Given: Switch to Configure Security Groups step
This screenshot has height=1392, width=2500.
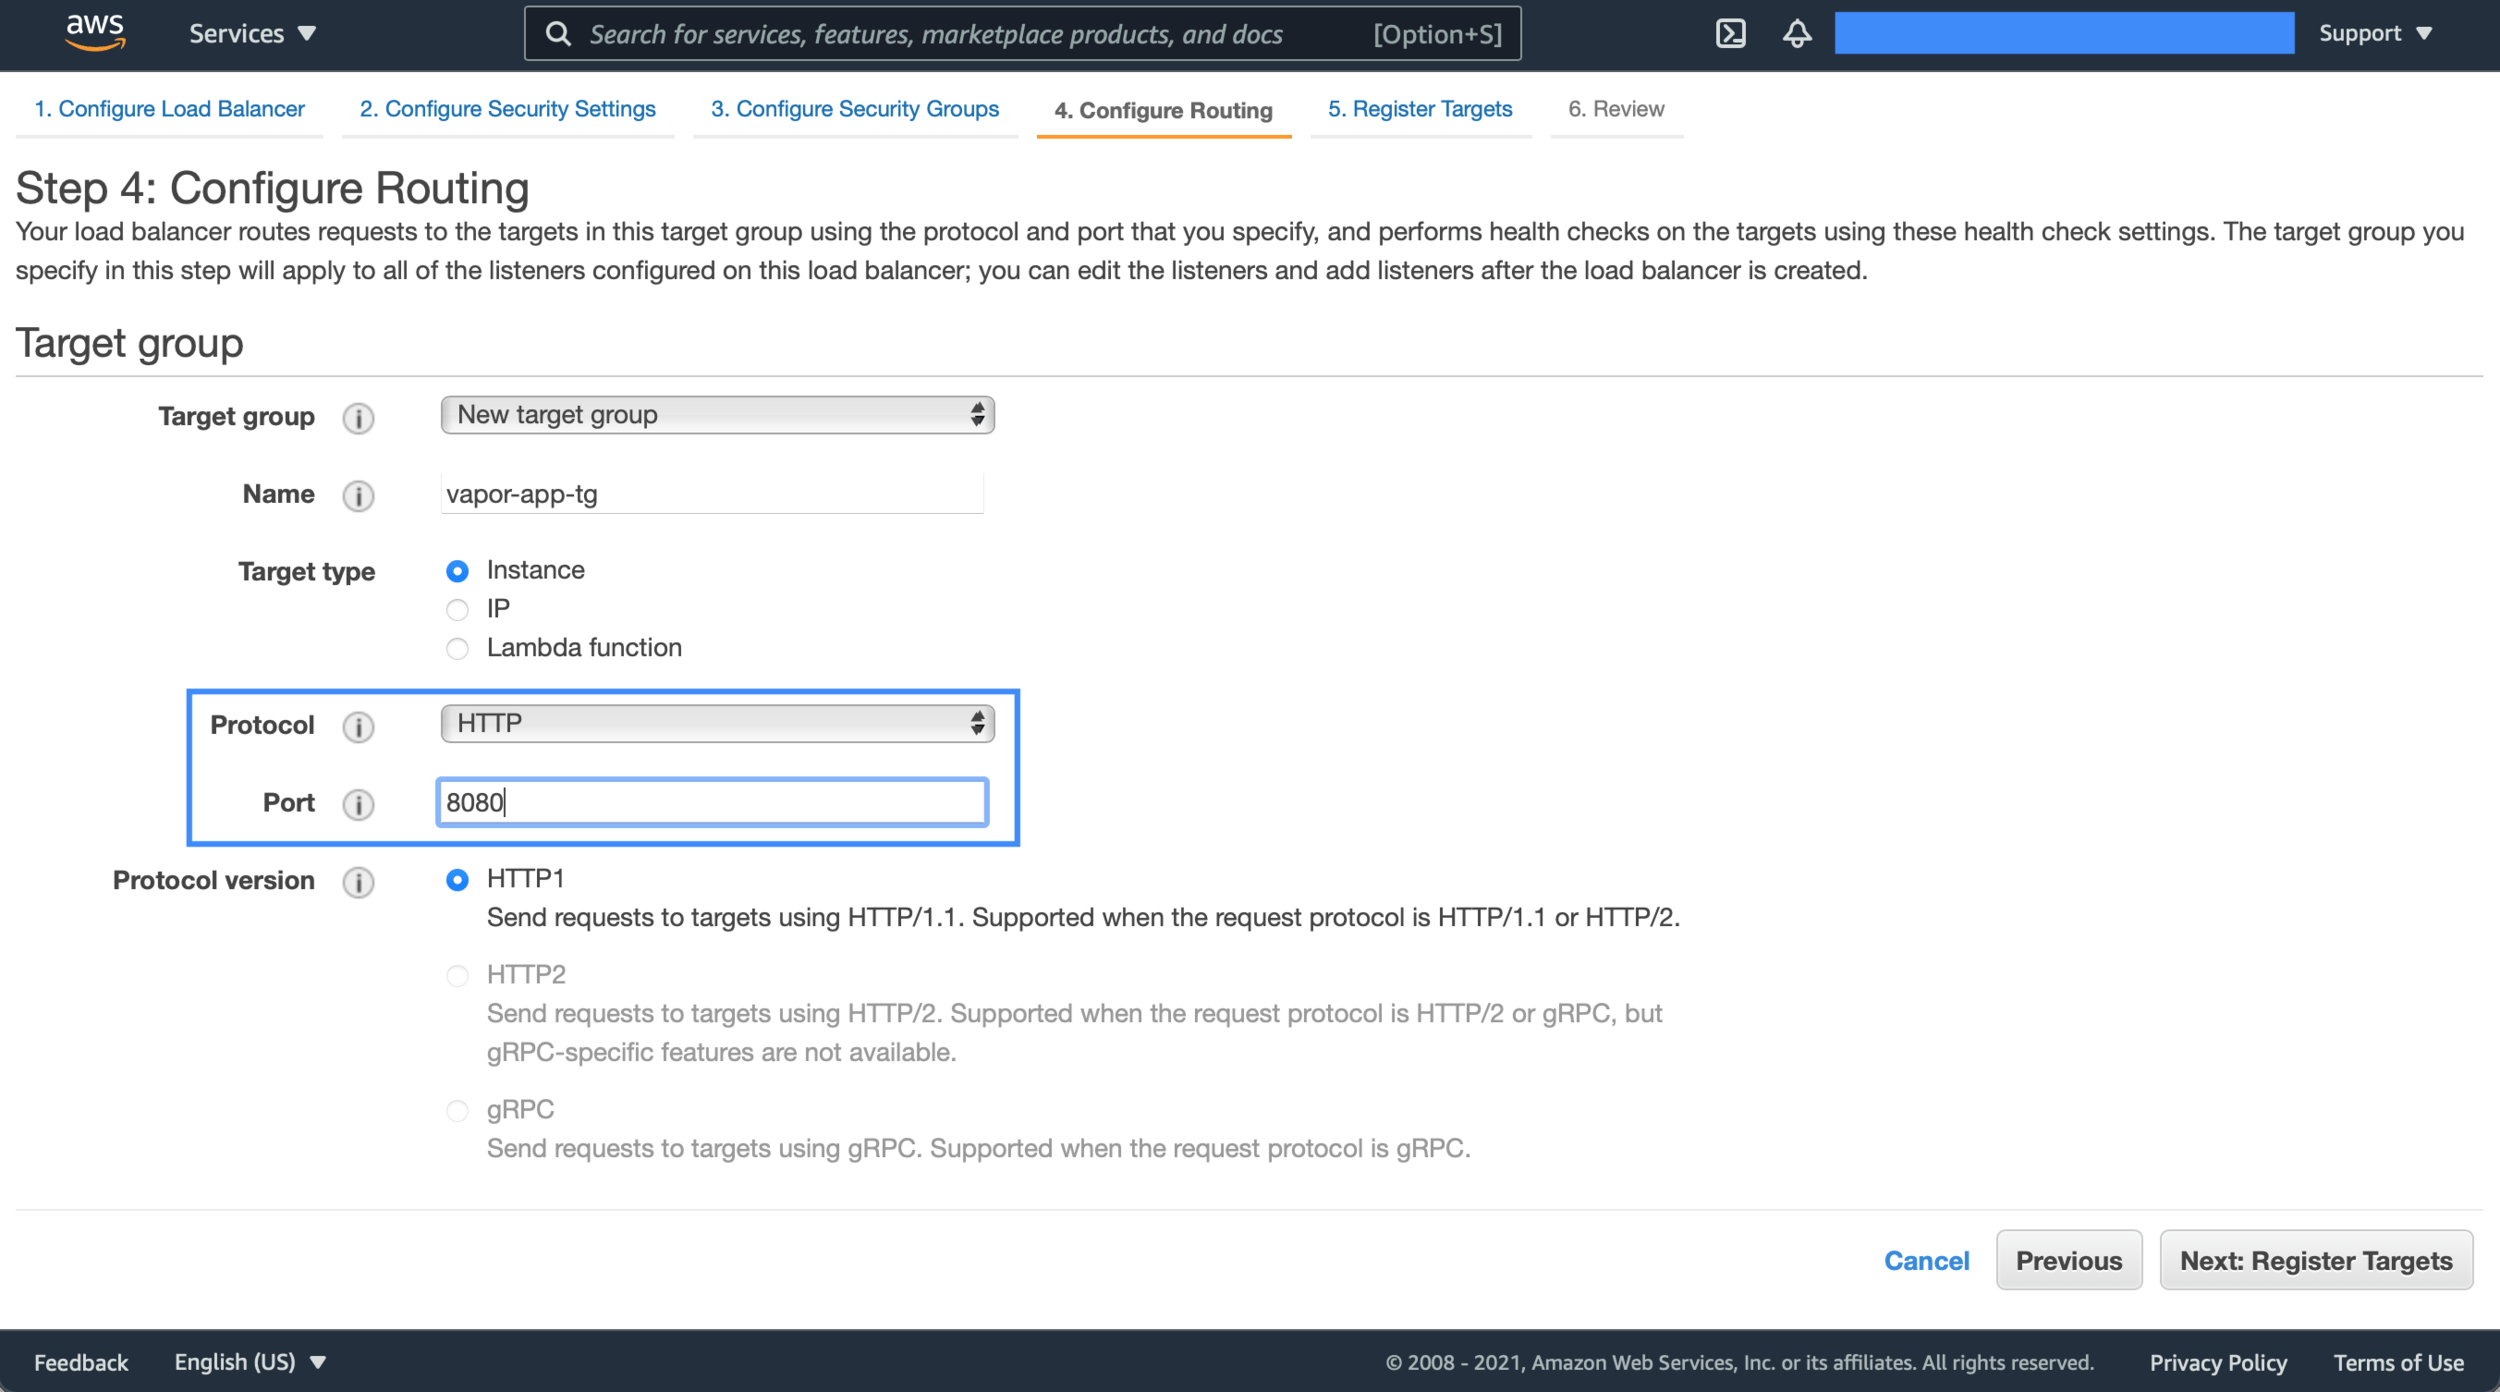Looking at the screenshot, I should 855,108.
